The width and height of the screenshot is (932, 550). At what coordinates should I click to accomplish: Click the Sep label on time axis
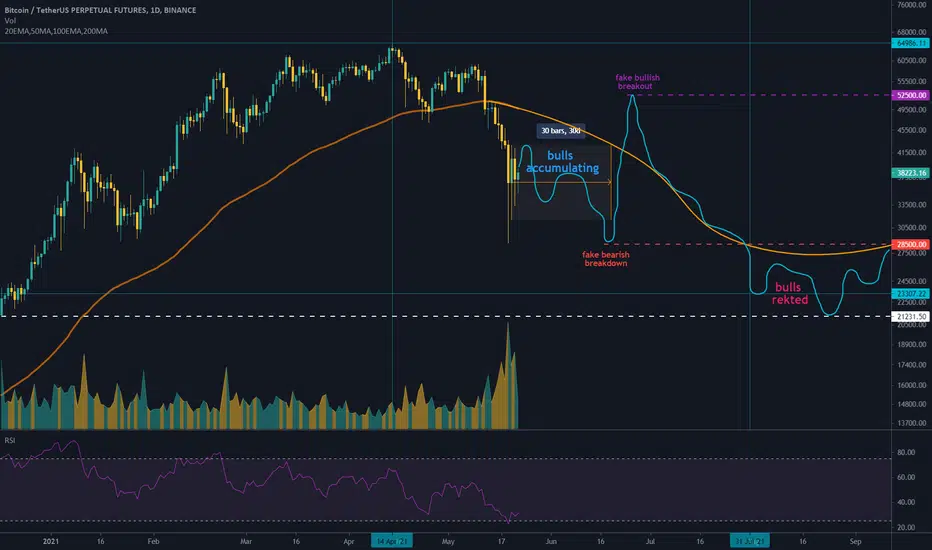855,542
